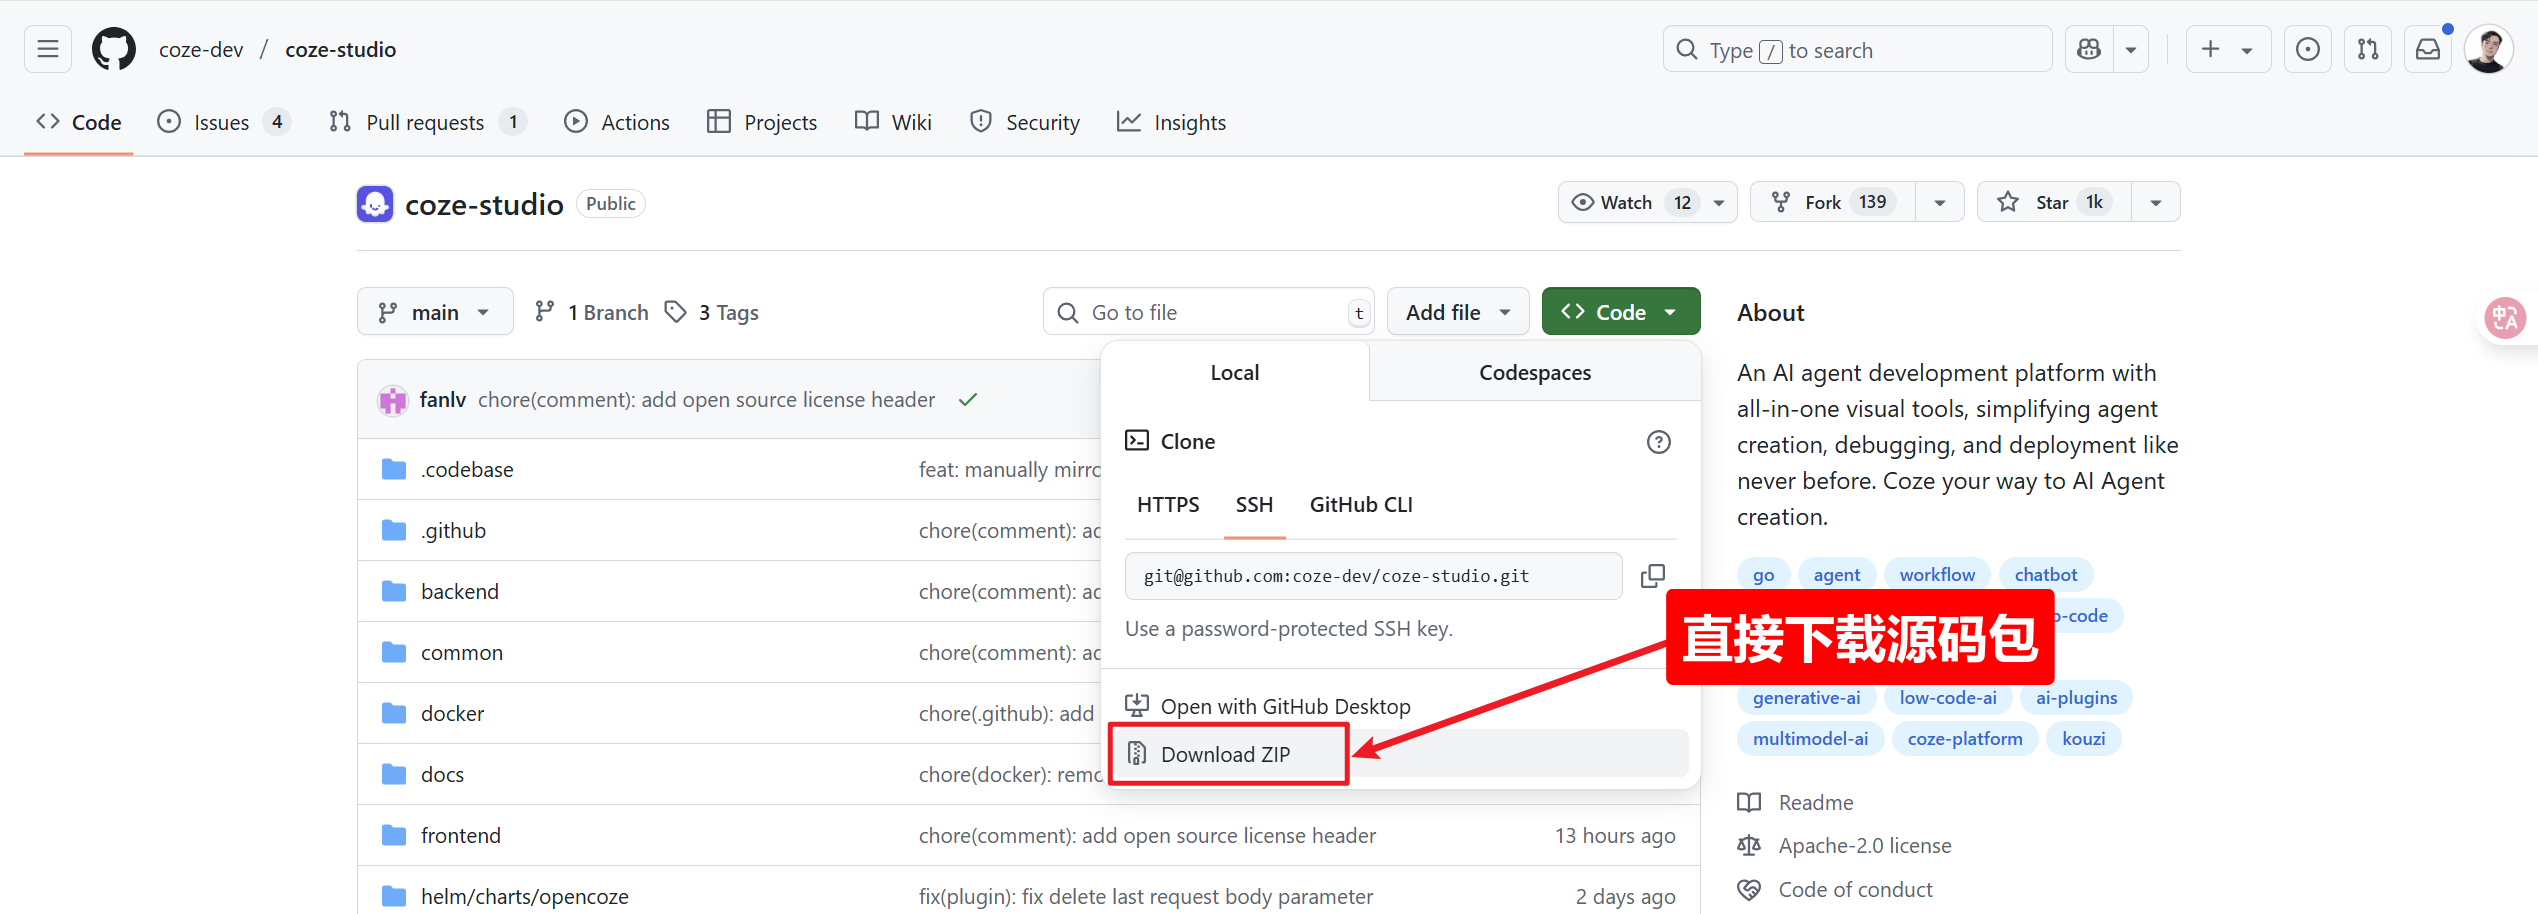Expand the Copilot dropdown arrow
Image resolution: width=2538 pixels, height=914 pixels.
pos(2131,49)
